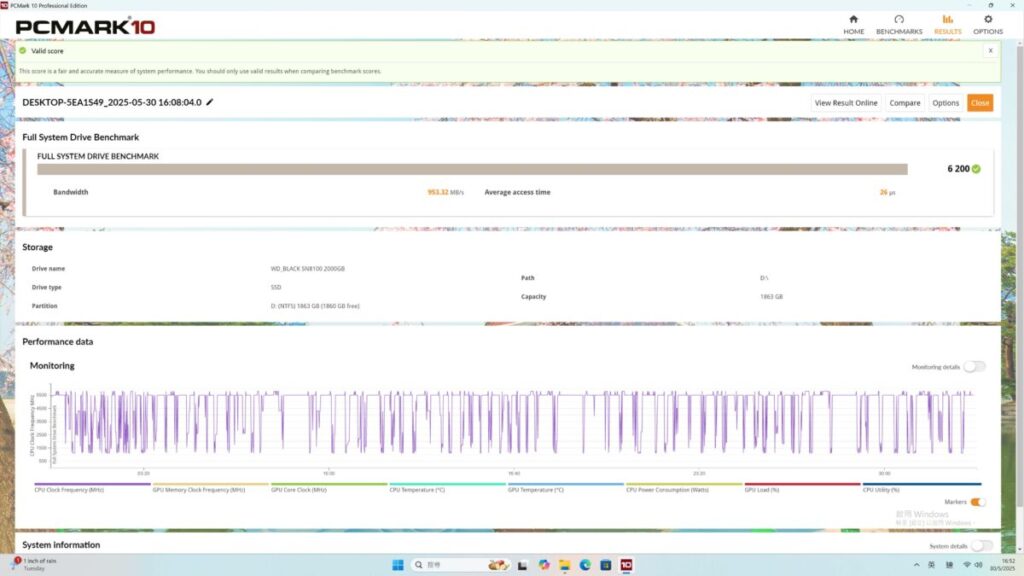Click the PCMARK 10 logo
This screenshot has height=576, width=1024.
pyautogui.click(x=86, y=27)
